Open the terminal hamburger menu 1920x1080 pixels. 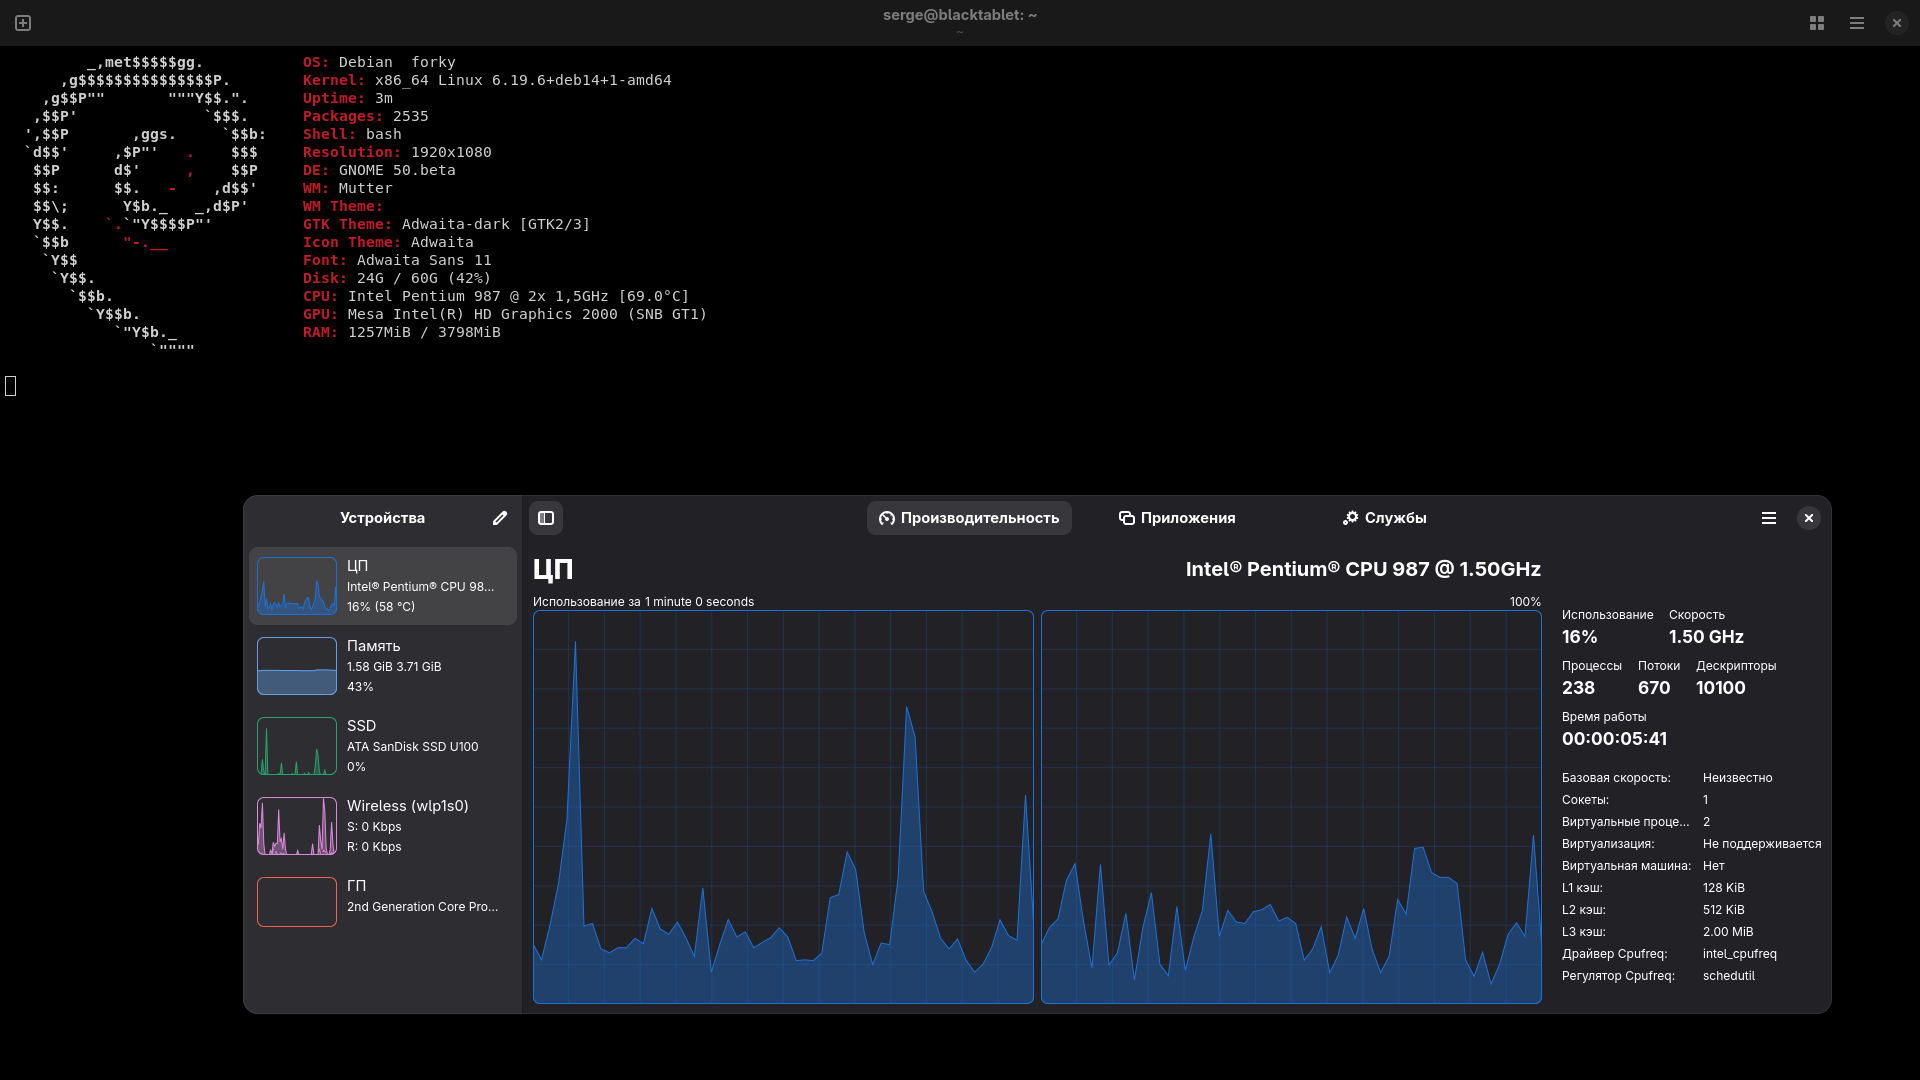1857,23
